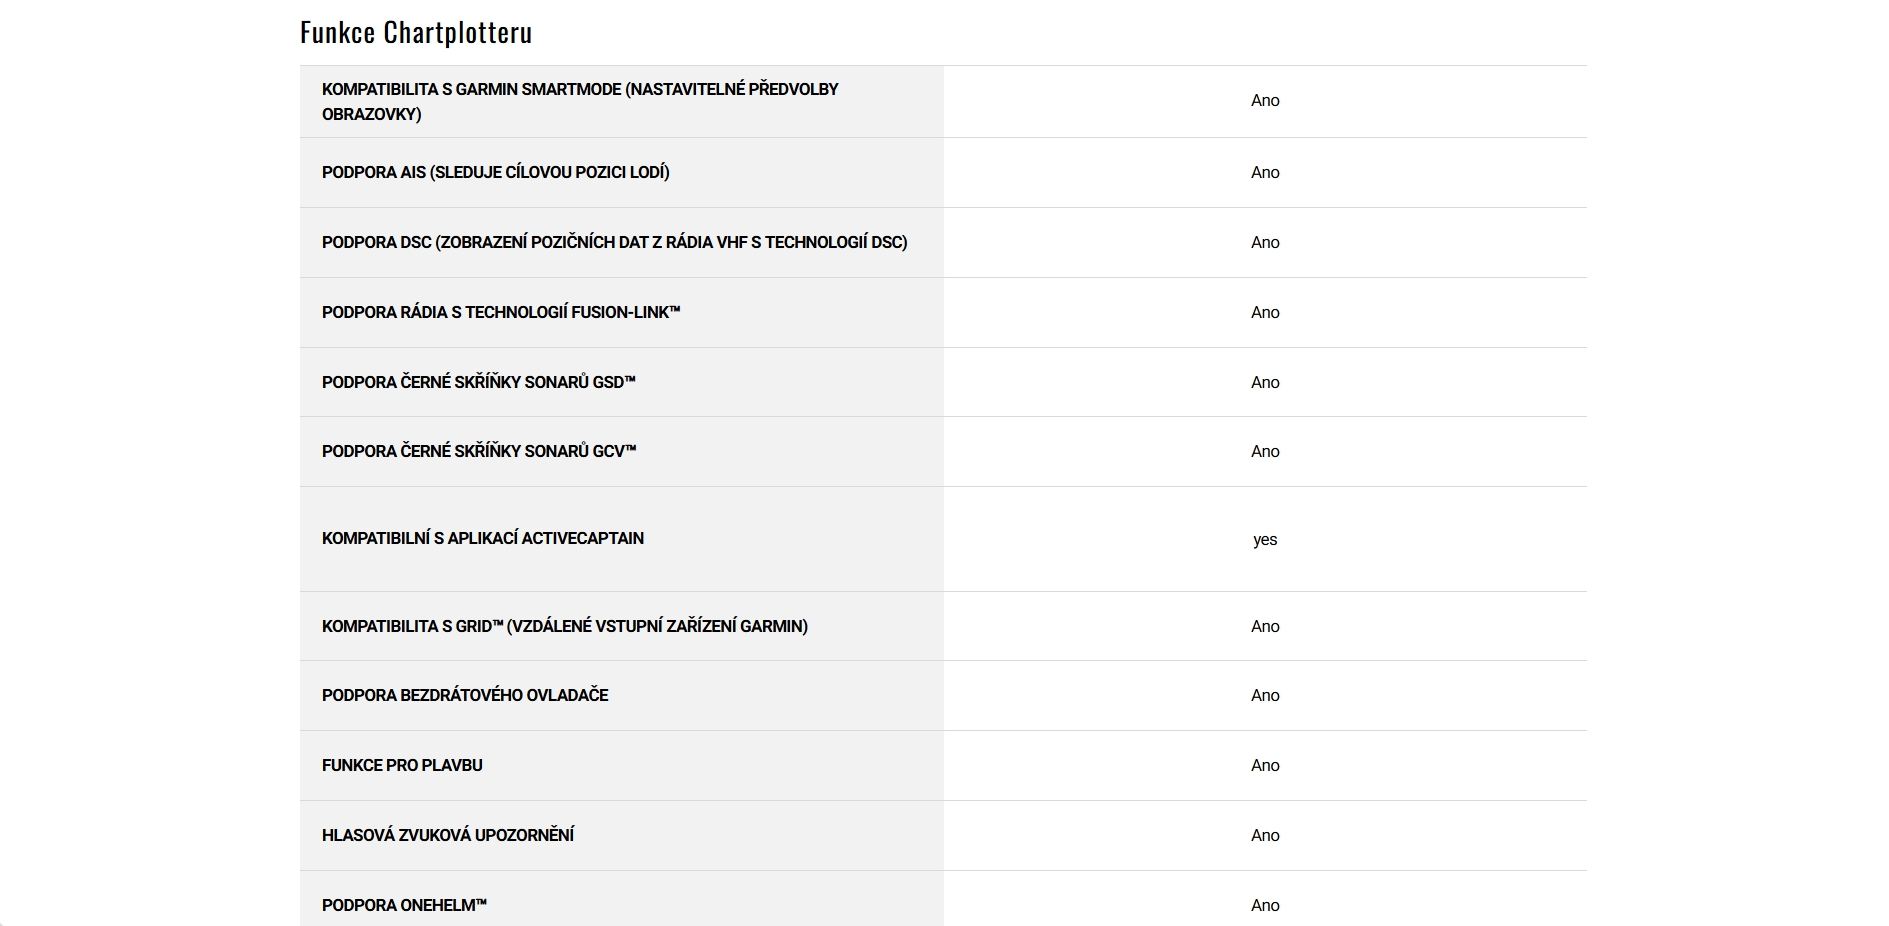Click the Ano value for Fusion-Link support

click(x=1265, y=313)
